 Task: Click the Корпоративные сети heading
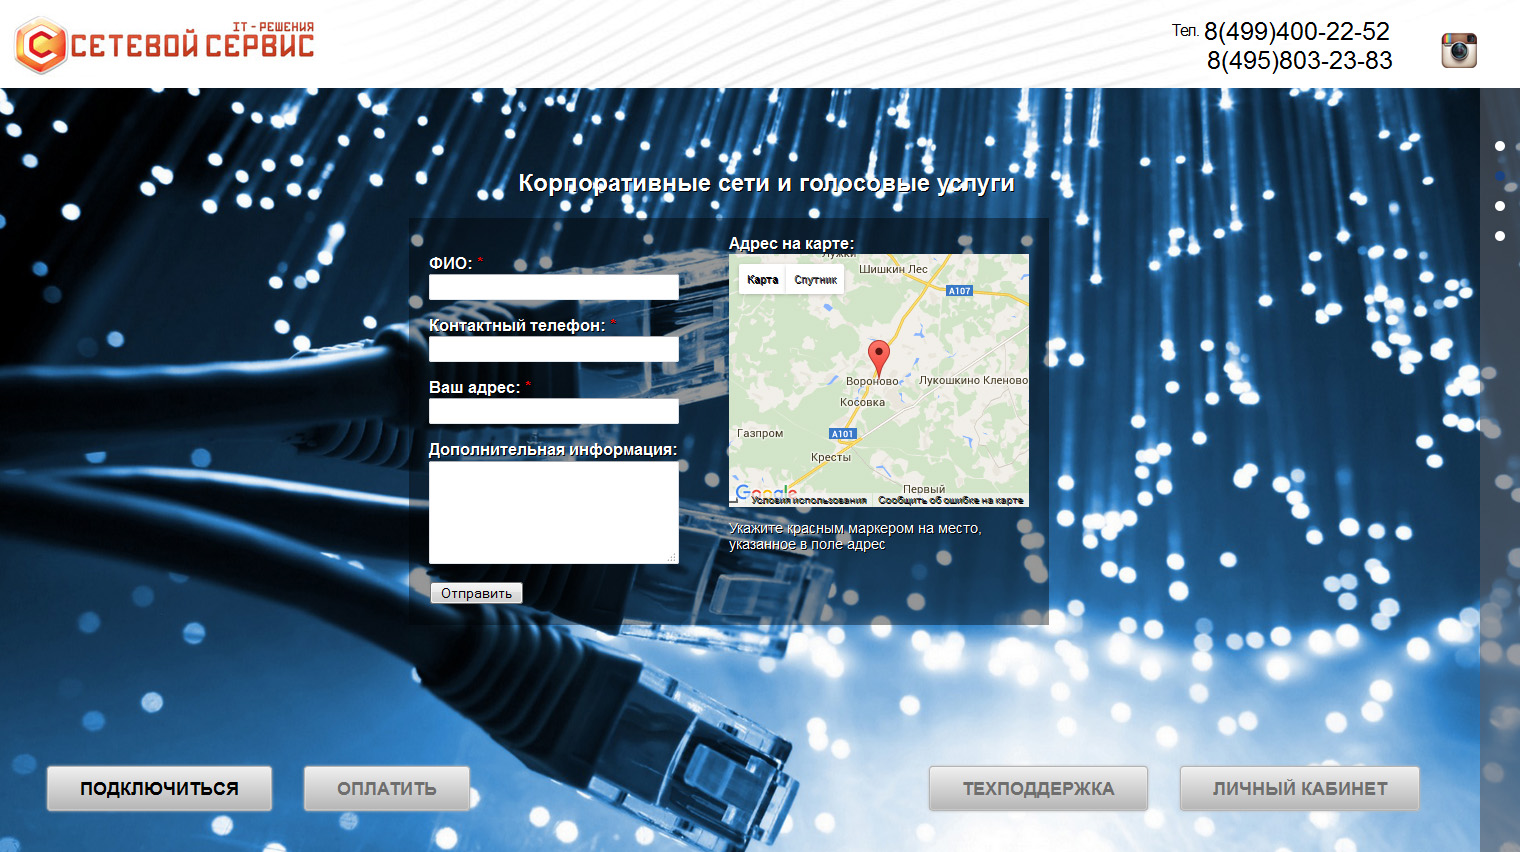pyautogui.click(x=766, y=183)
